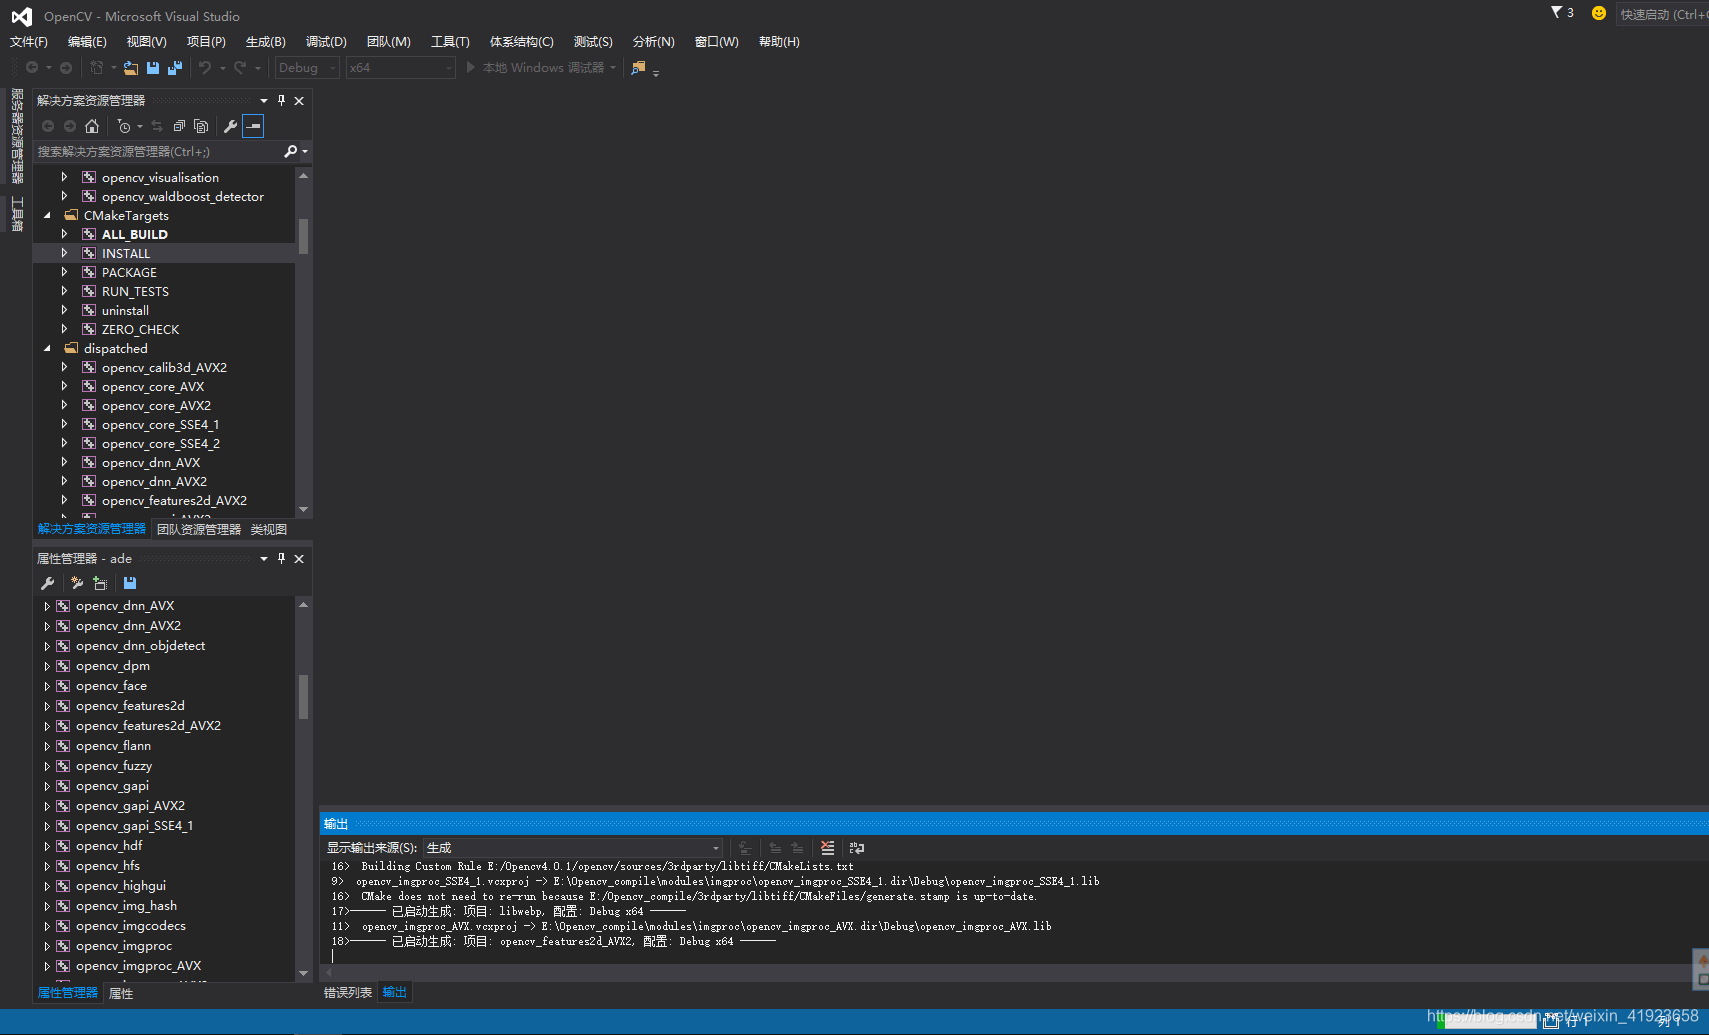Viewport: 1709px width, 1035px height.
Task: Open the 帮助(H) help menu
Action: point(779,42)
